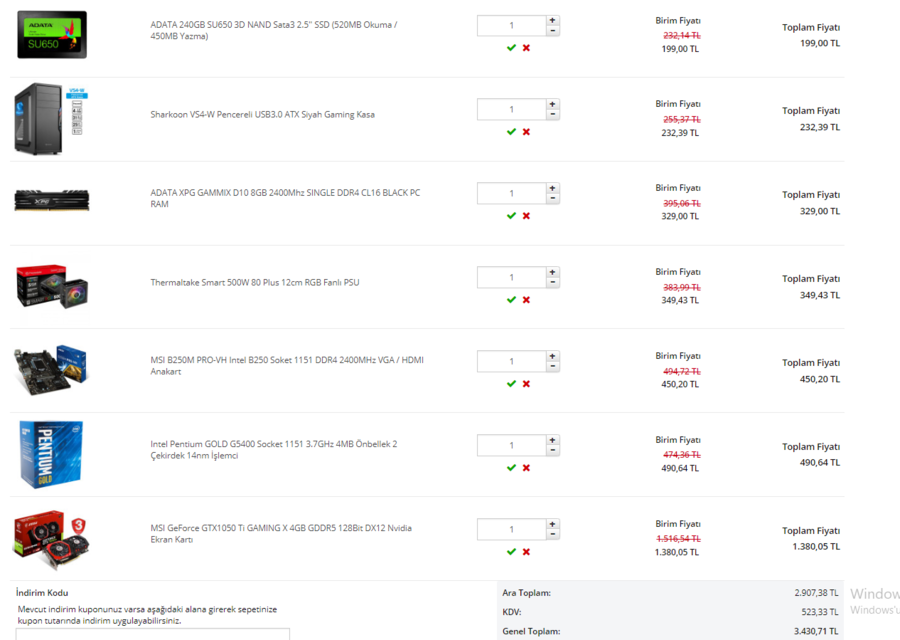Decrease quantity of Sharkoon VS4-W case
The width and height of the screenshot is (900, 640).
552,114
